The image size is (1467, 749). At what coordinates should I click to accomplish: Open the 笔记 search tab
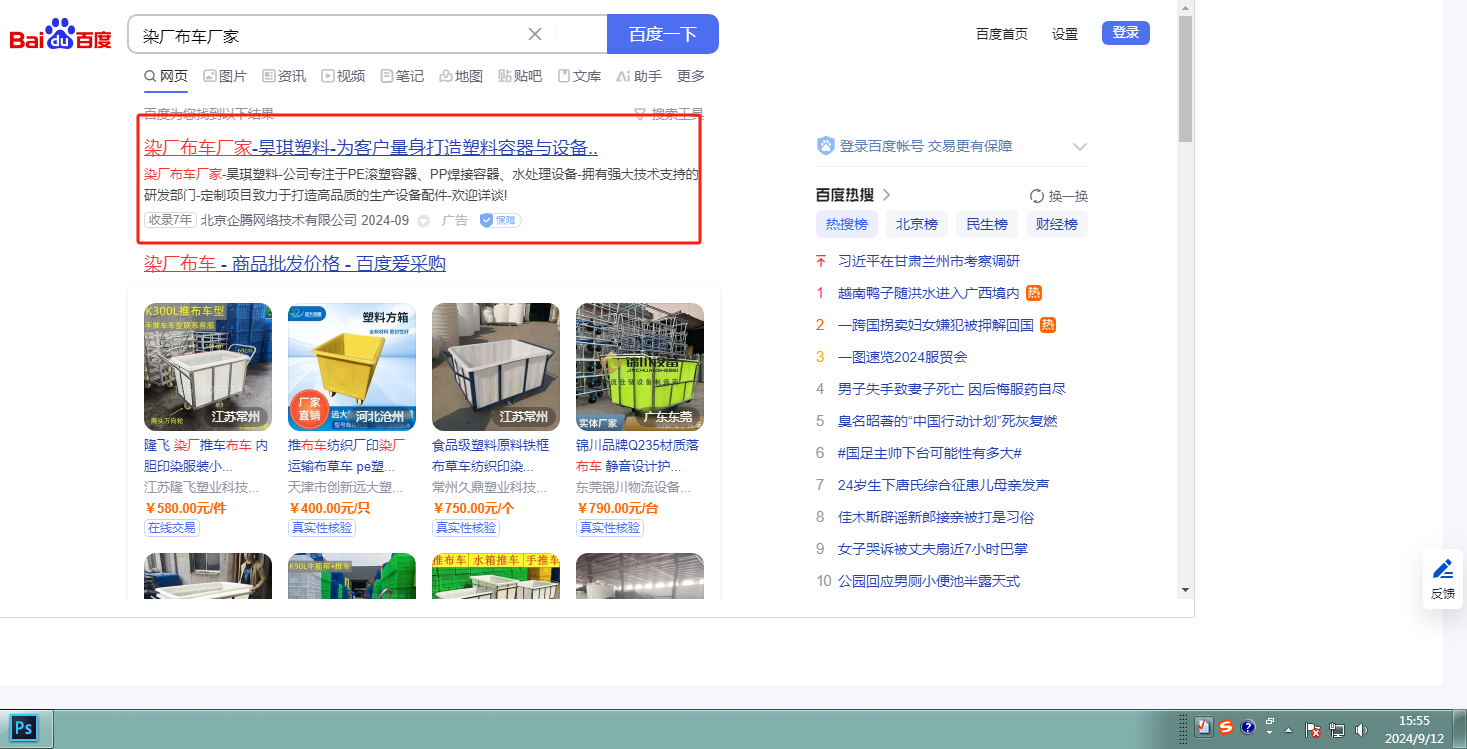tap(402, 76)
